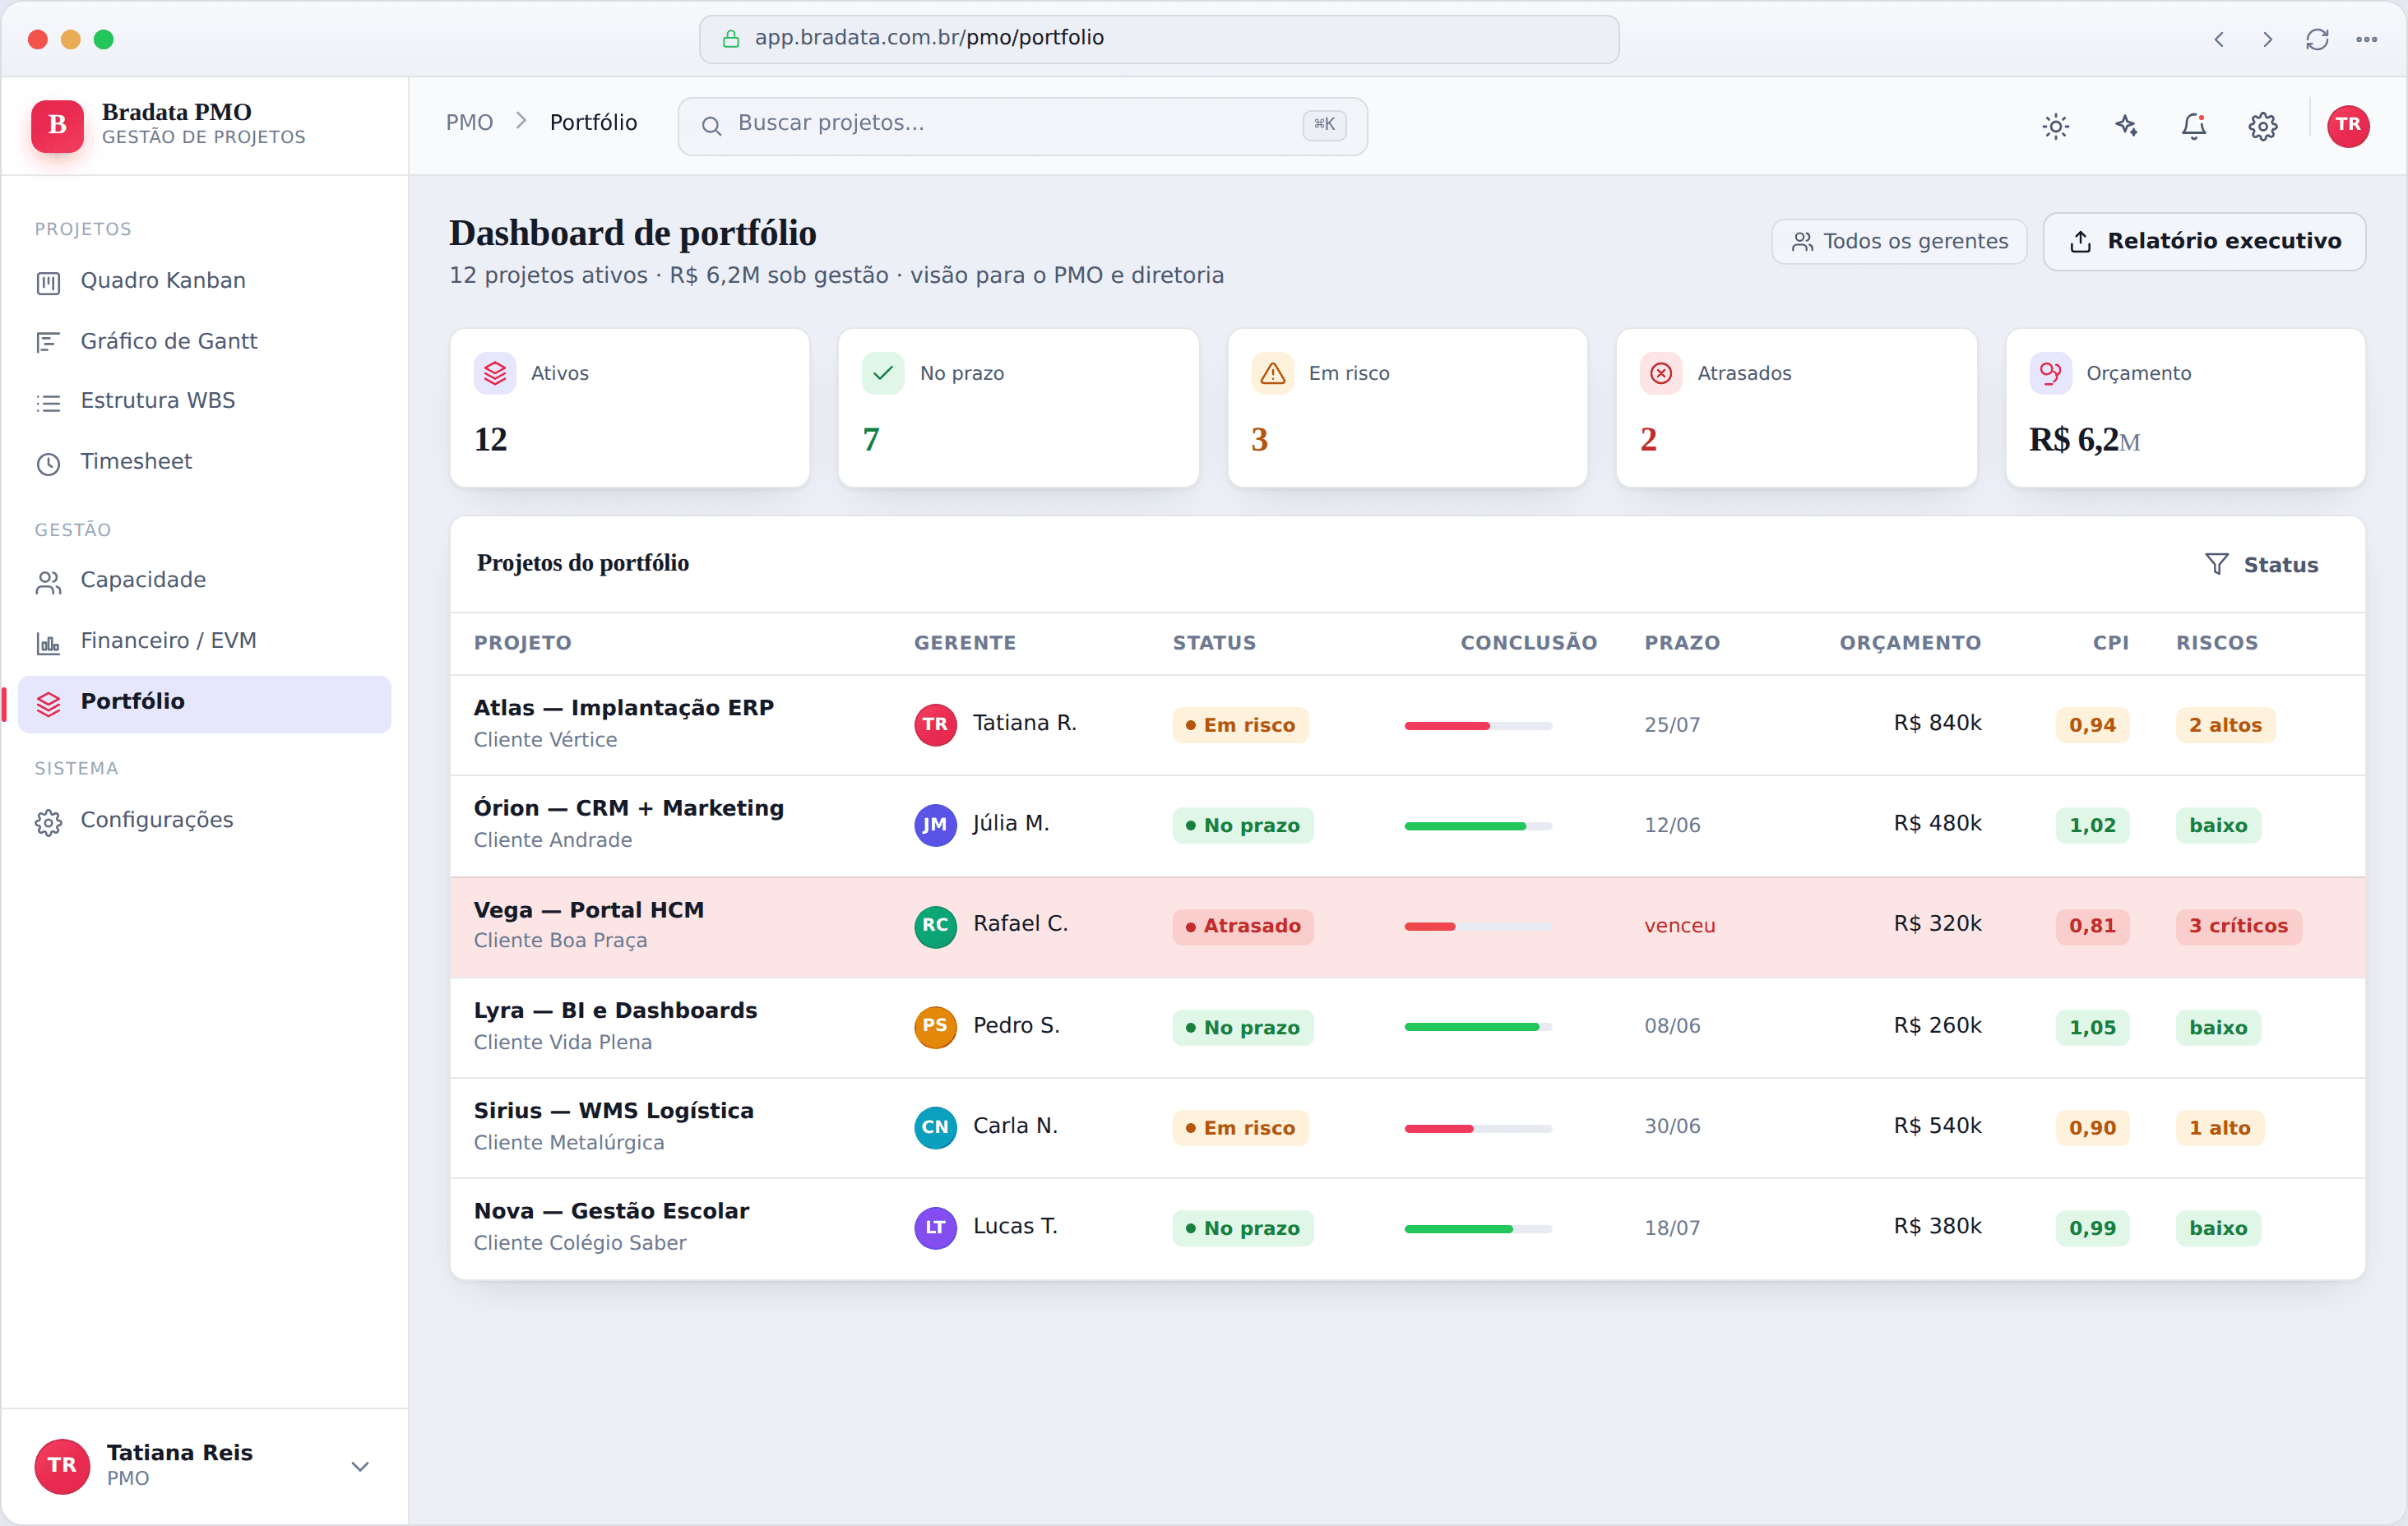This screenshot has height=1526, width=2408.
Task: Click the No prazo checkmark icon
Action: click(x=883, y=373)
